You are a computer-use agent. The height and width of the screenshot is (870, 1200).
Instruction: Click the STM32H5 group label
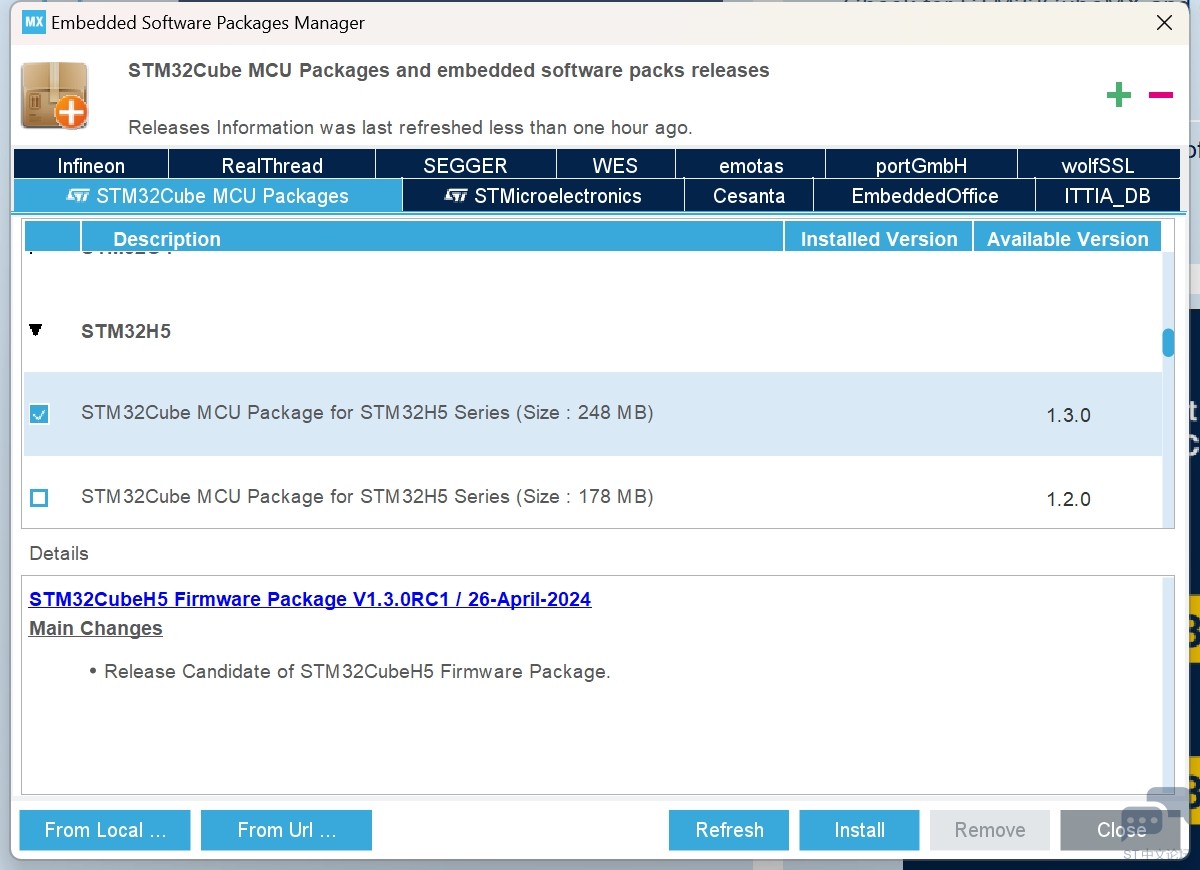click(126, 331)
